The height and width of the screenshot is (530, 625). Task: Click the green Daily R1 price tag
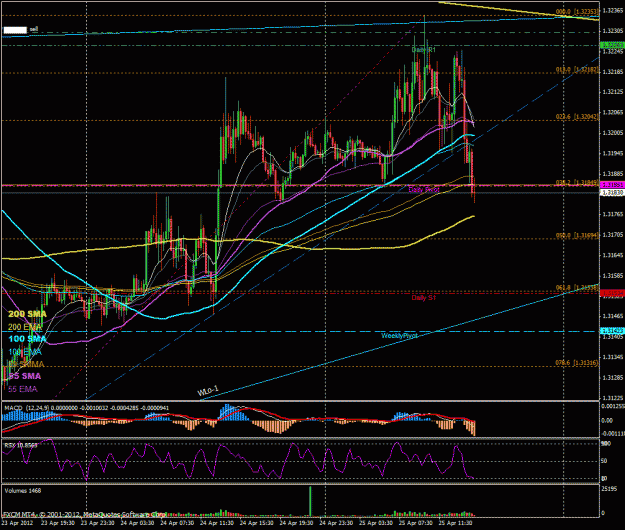click(x=612, y=45)
